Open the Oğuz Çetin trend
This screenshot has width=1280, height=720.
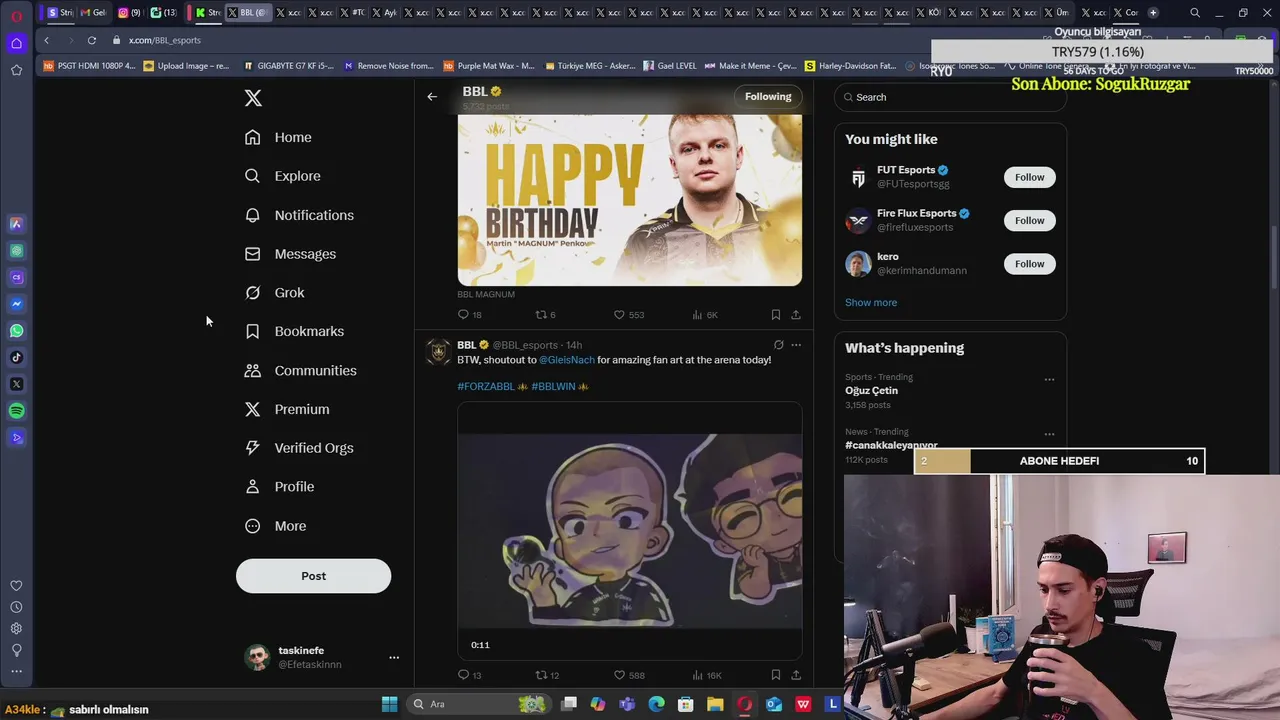[871, 391]
